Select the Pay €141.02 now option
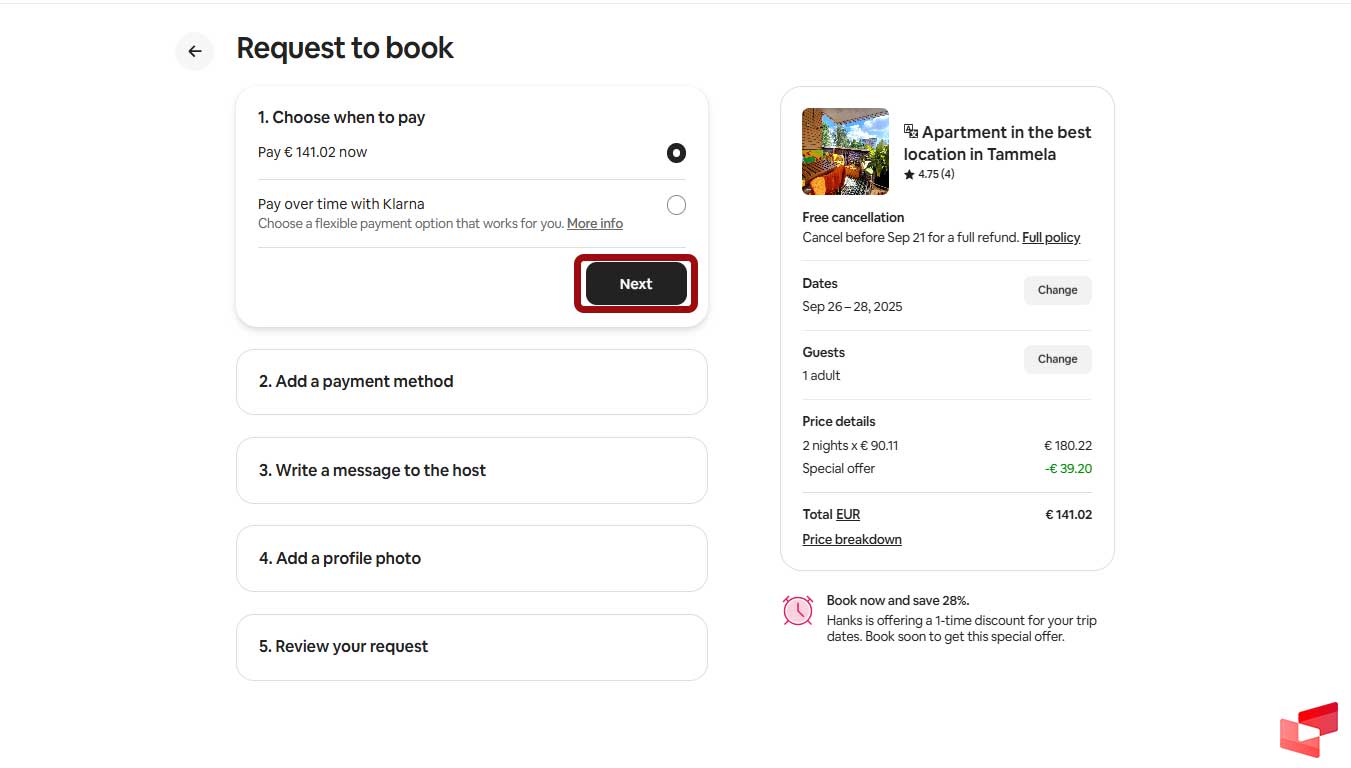 tap(676, 152)
